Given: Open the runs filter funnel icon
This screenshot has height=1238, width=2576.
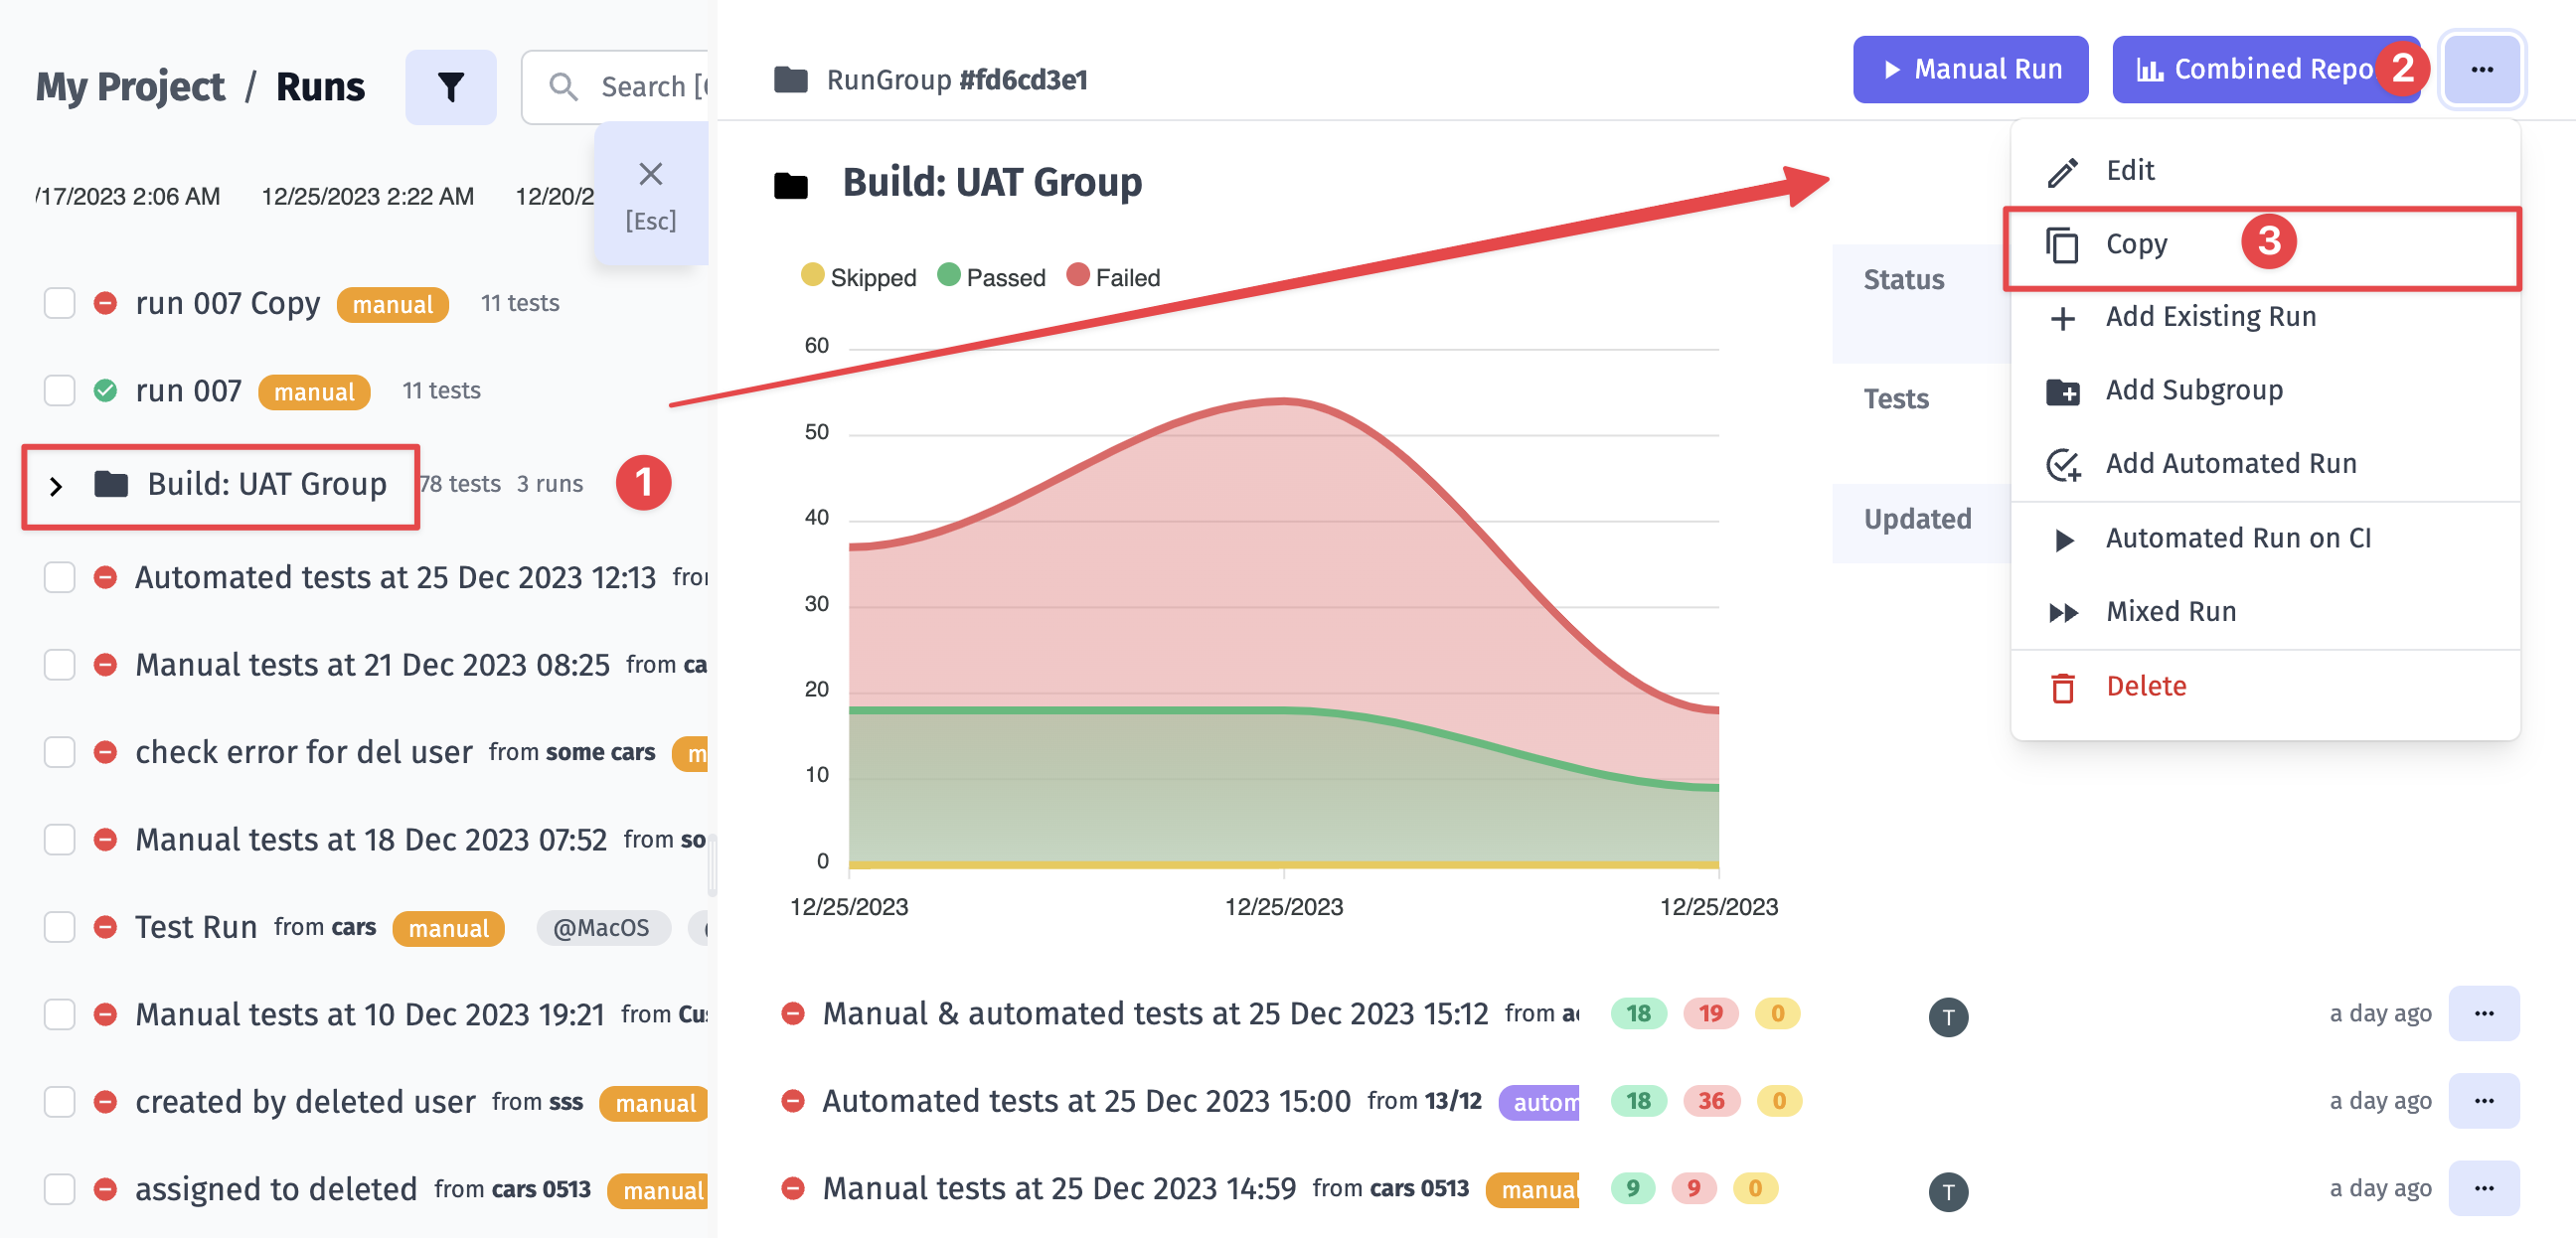Looking at the screenshot, I should [x=450, y=87].
